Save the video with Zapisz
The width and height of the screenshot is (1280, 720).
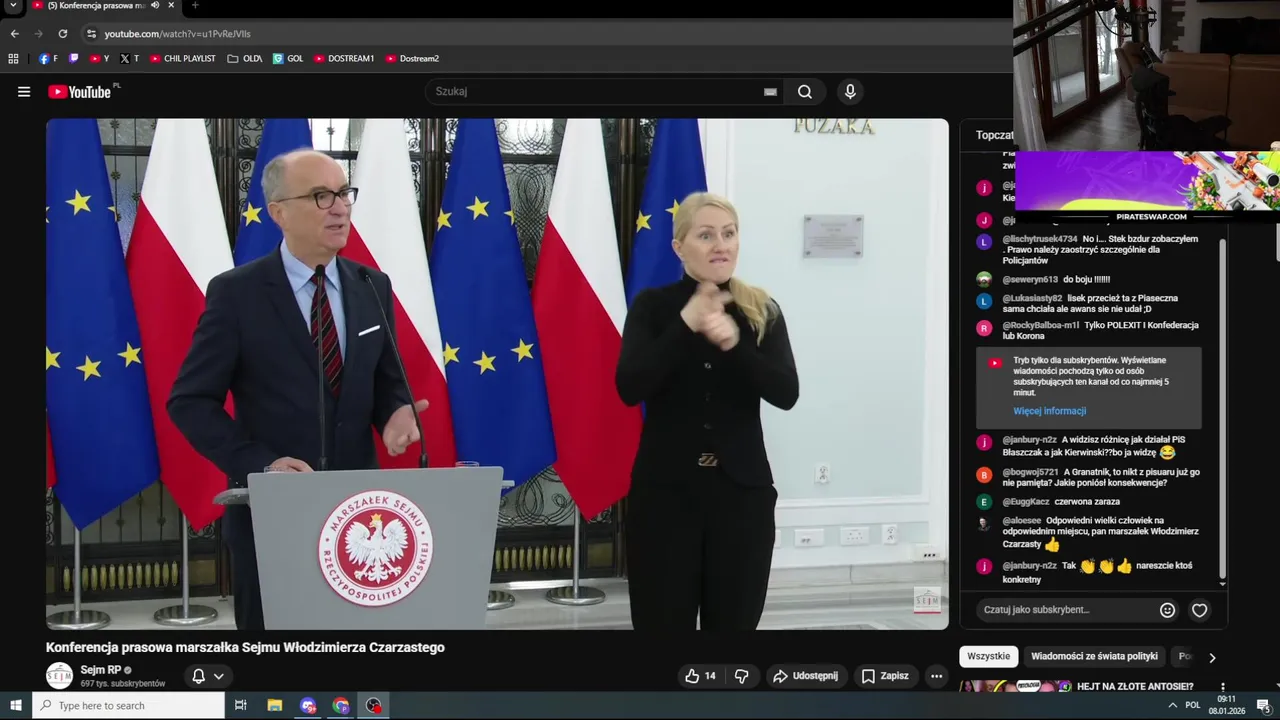885,676
